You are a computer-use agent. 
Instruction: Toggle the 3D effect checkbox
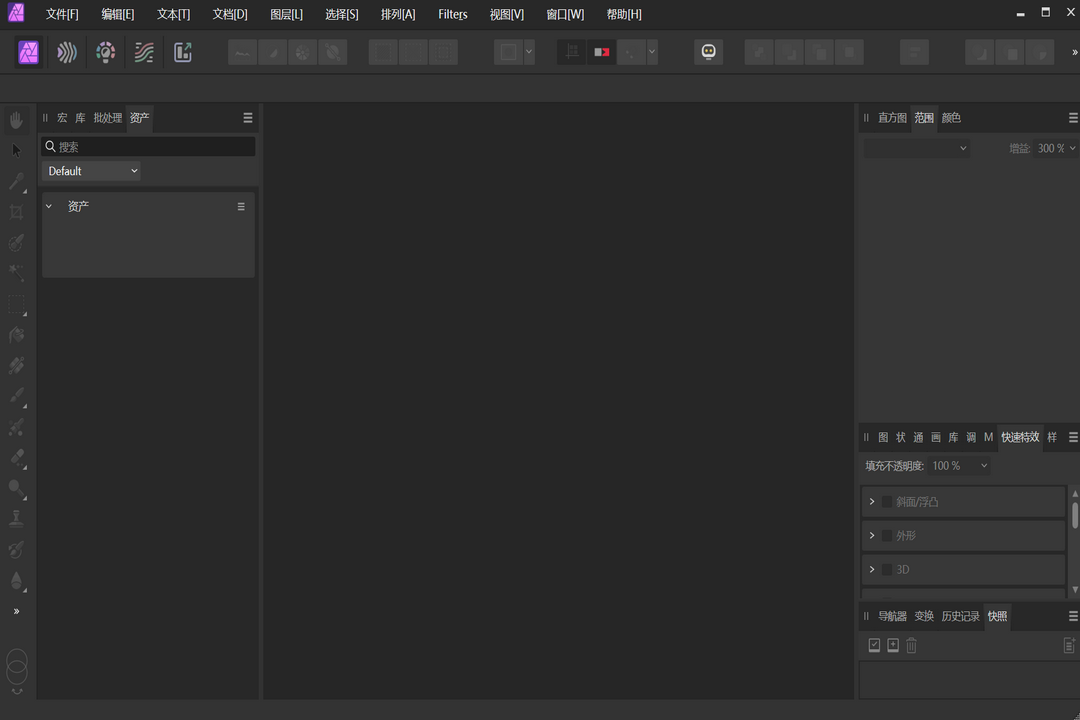tap(886, 570)
